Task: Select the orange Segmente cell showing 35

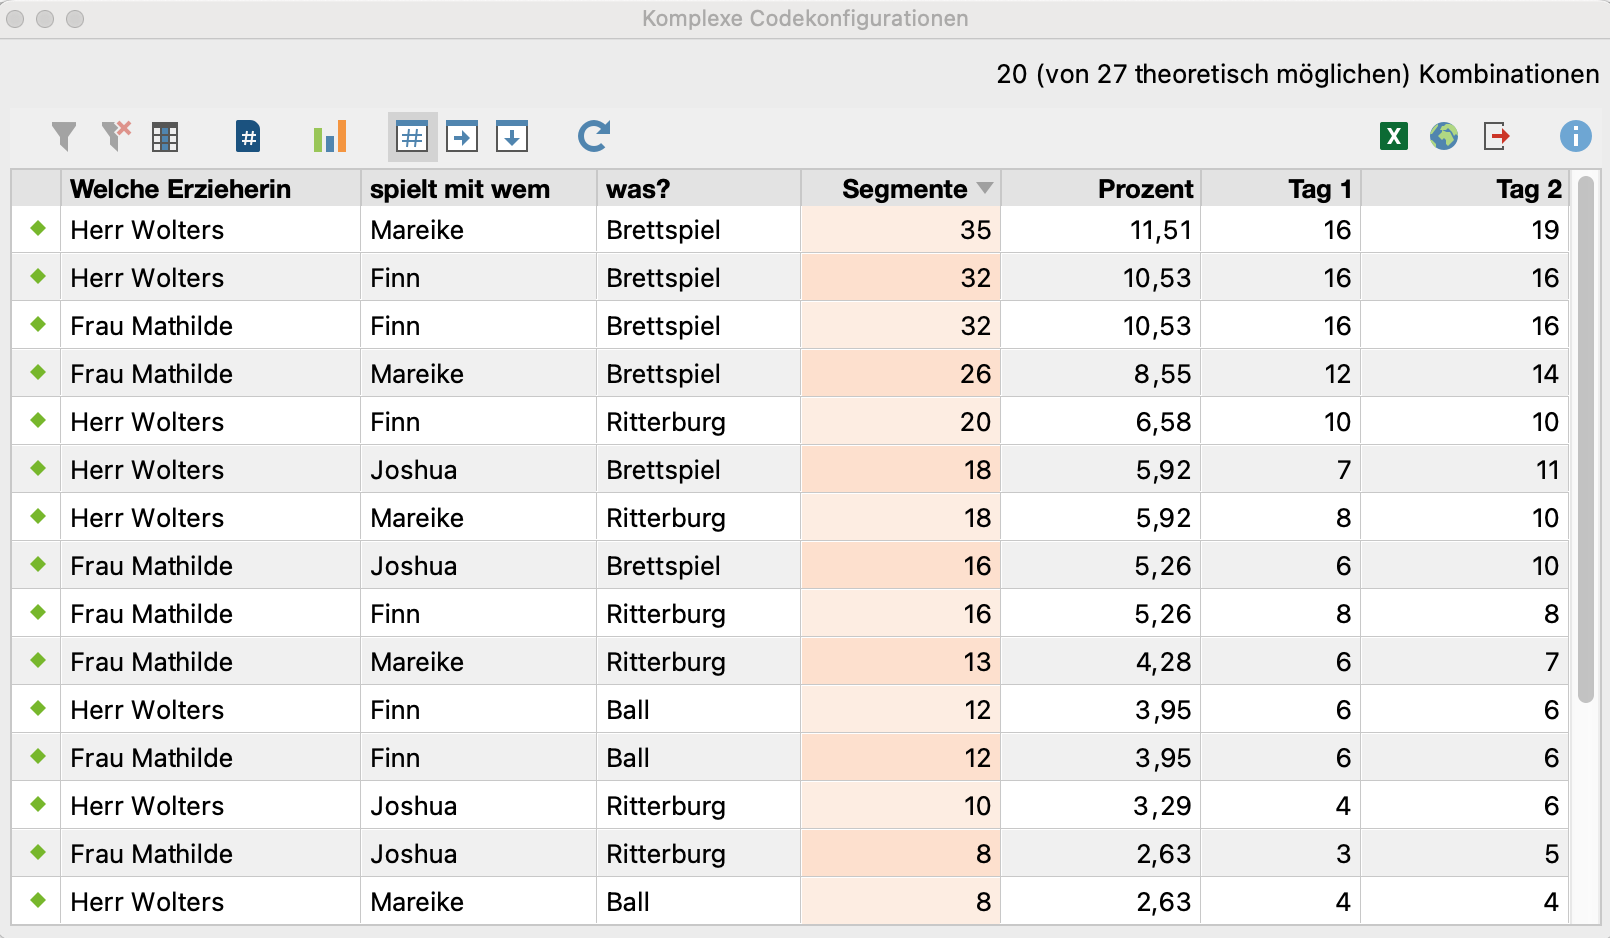Action: [x=900, y=230]
